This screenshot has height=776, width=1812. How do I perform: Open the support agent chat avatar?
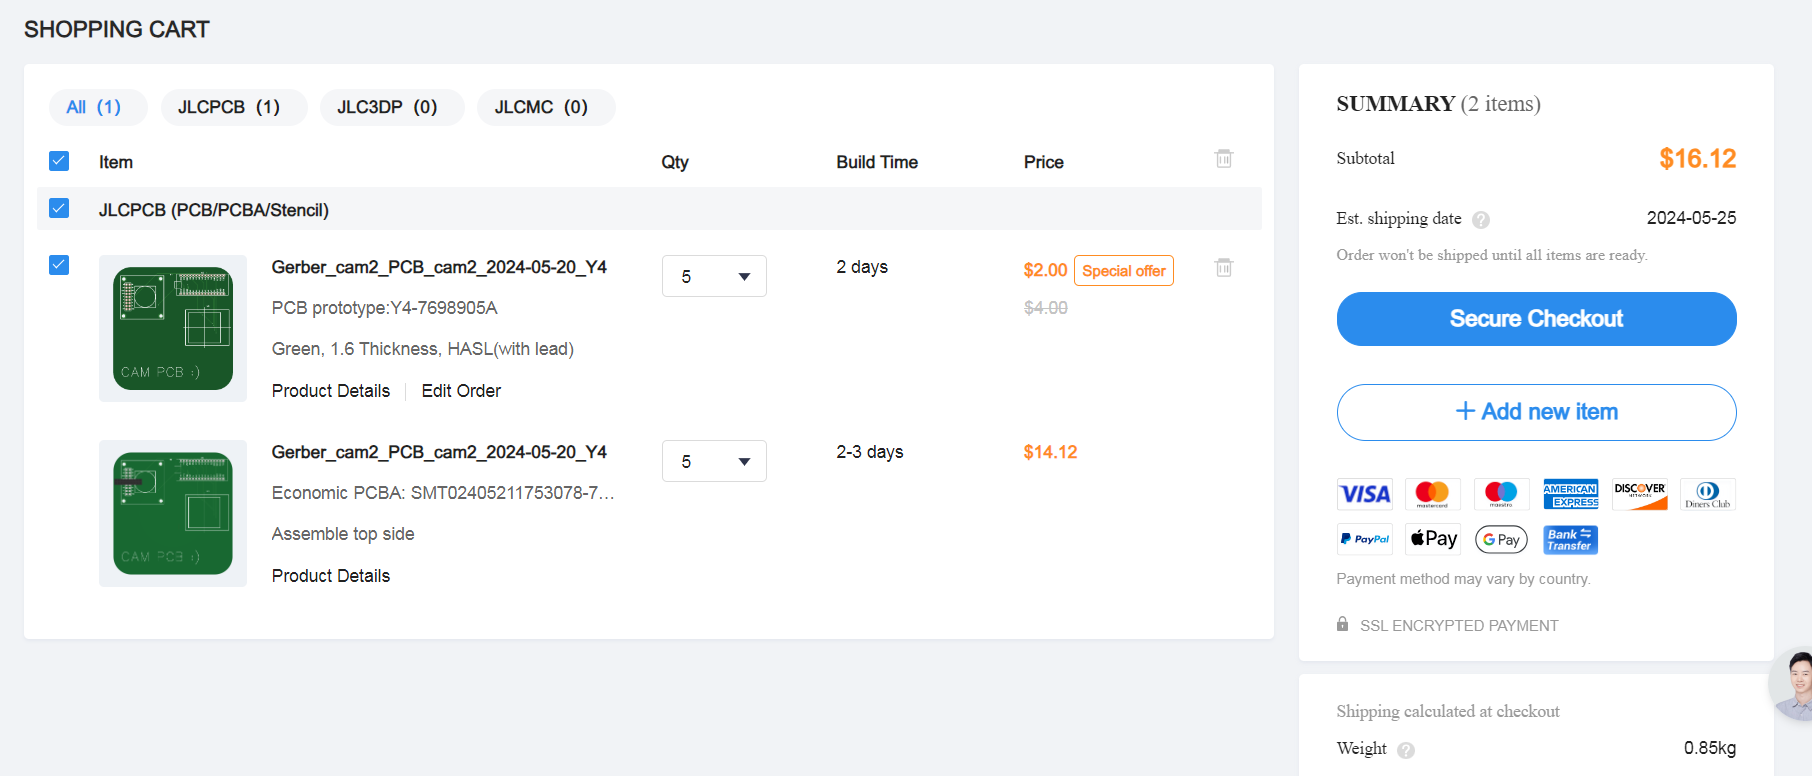1794,686
